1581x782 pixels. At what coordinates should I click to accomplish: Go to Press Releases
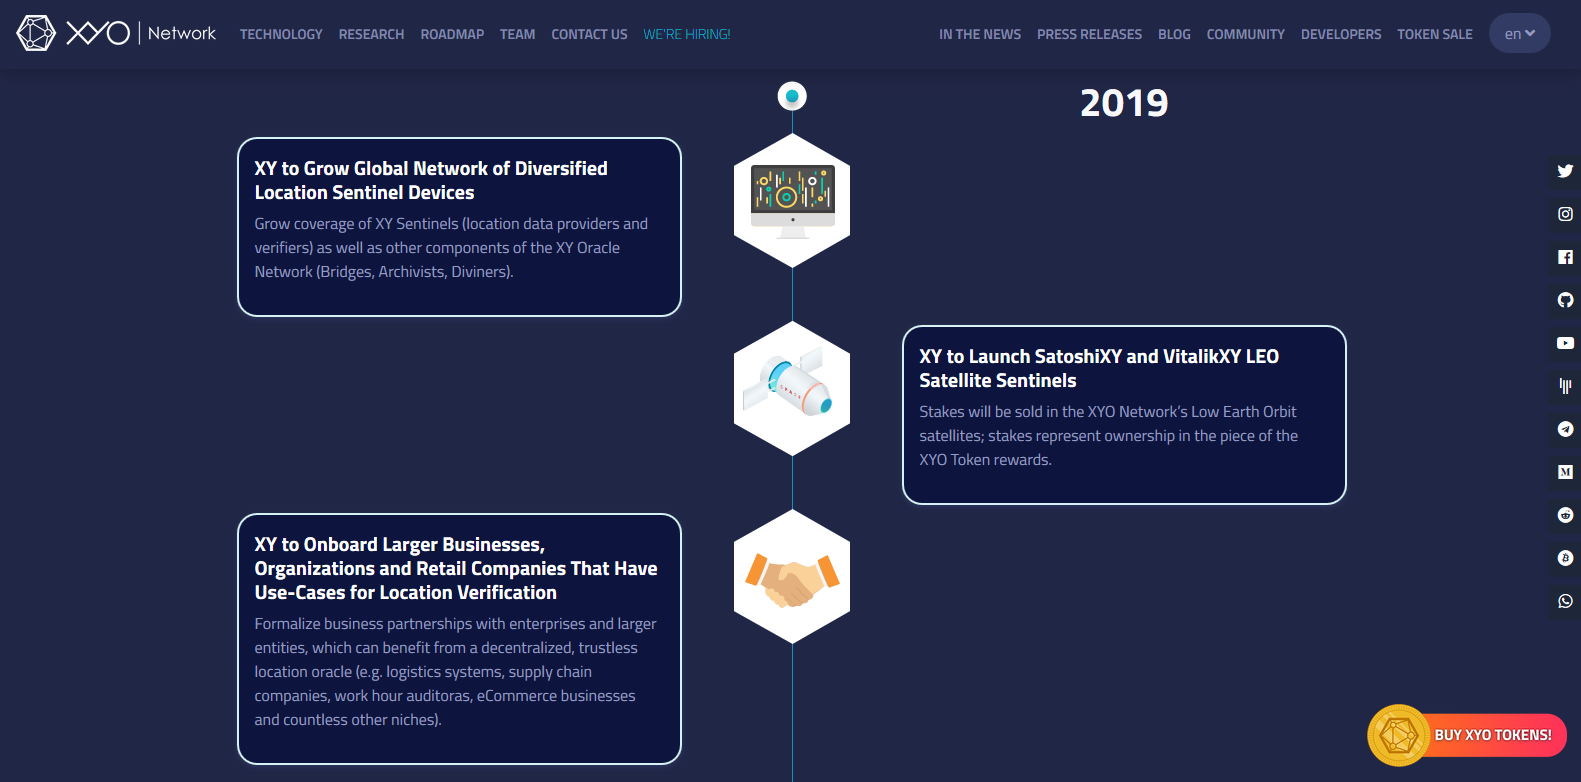1089,34
